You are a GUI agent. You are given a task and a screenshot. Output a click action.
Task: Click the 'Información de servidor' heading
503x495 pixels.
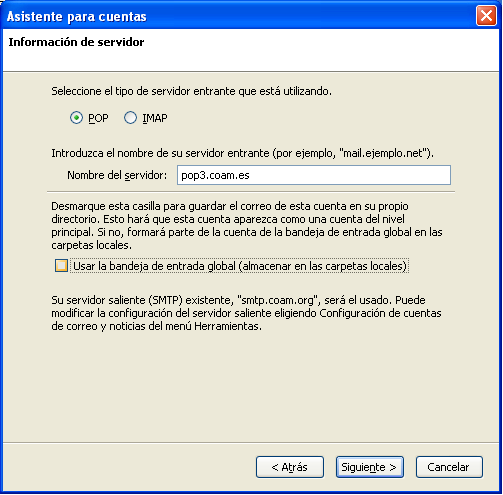(76, 42)
